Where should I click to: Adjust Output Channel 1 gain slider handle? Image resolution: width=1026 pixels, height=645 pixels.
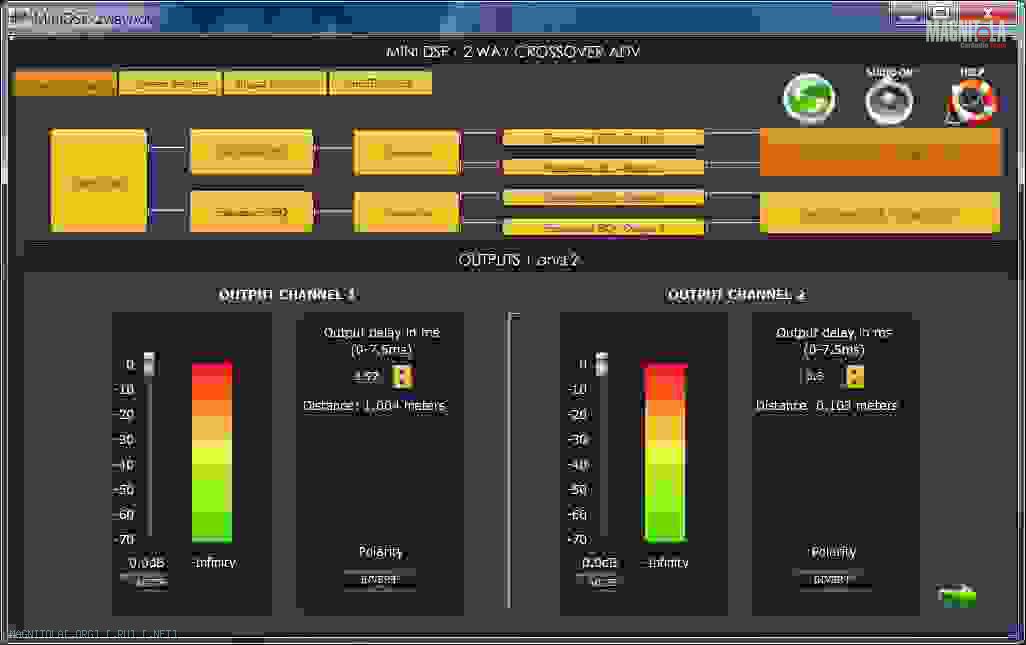tap(149, 364)
